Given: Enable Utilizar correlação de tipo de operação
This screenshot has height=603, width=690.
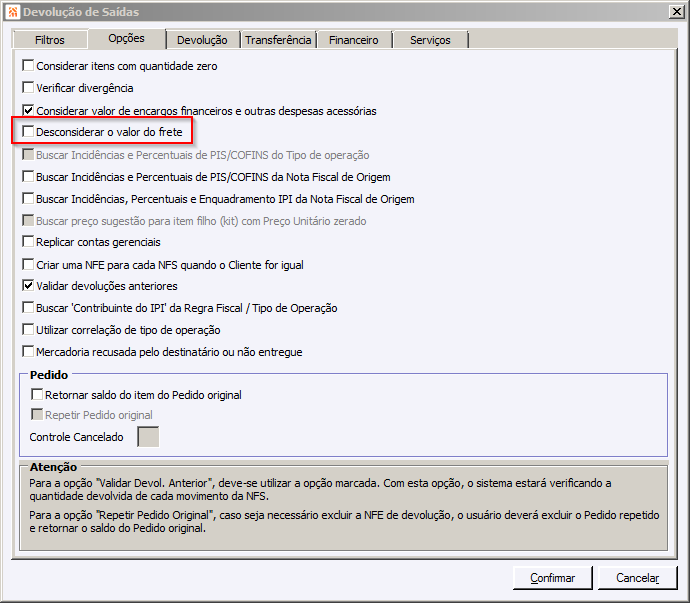Looking at the screenshot, I should [28, 330].
